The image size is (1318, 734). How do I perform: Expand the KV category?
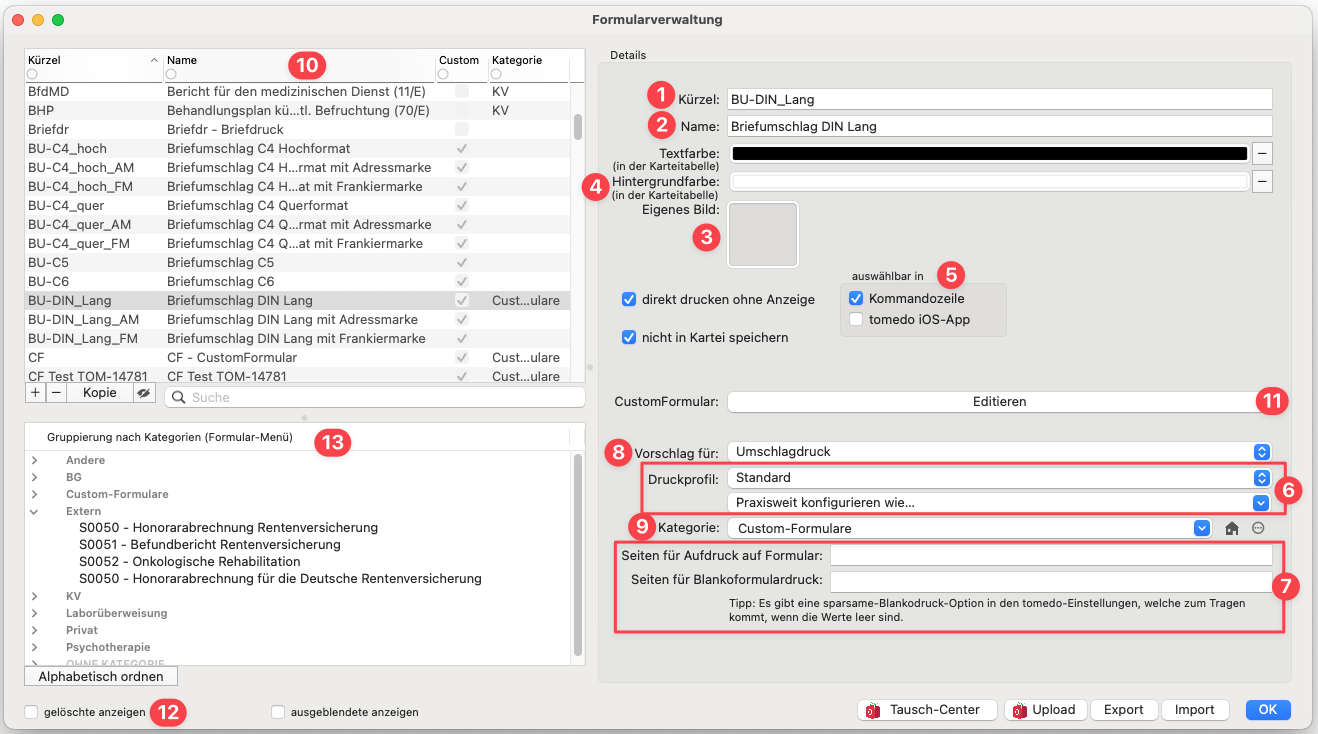35,596
